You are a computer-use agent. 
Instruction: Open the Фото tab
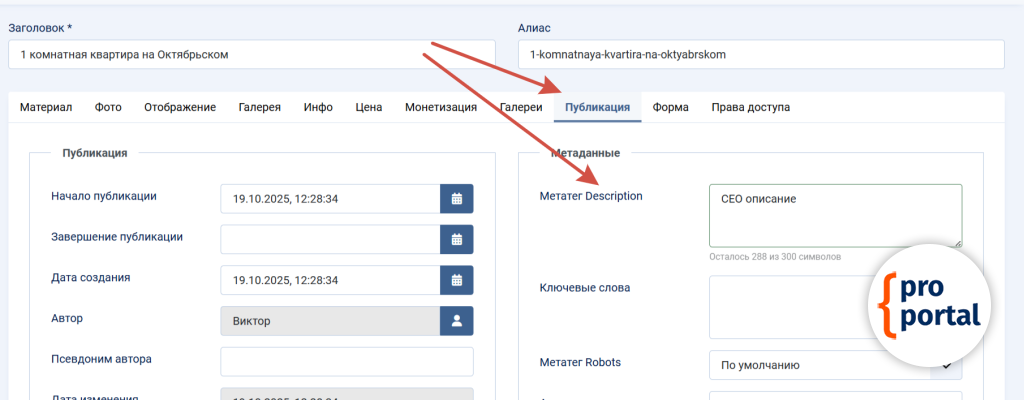pyautogui.click(x=108, y=108)
